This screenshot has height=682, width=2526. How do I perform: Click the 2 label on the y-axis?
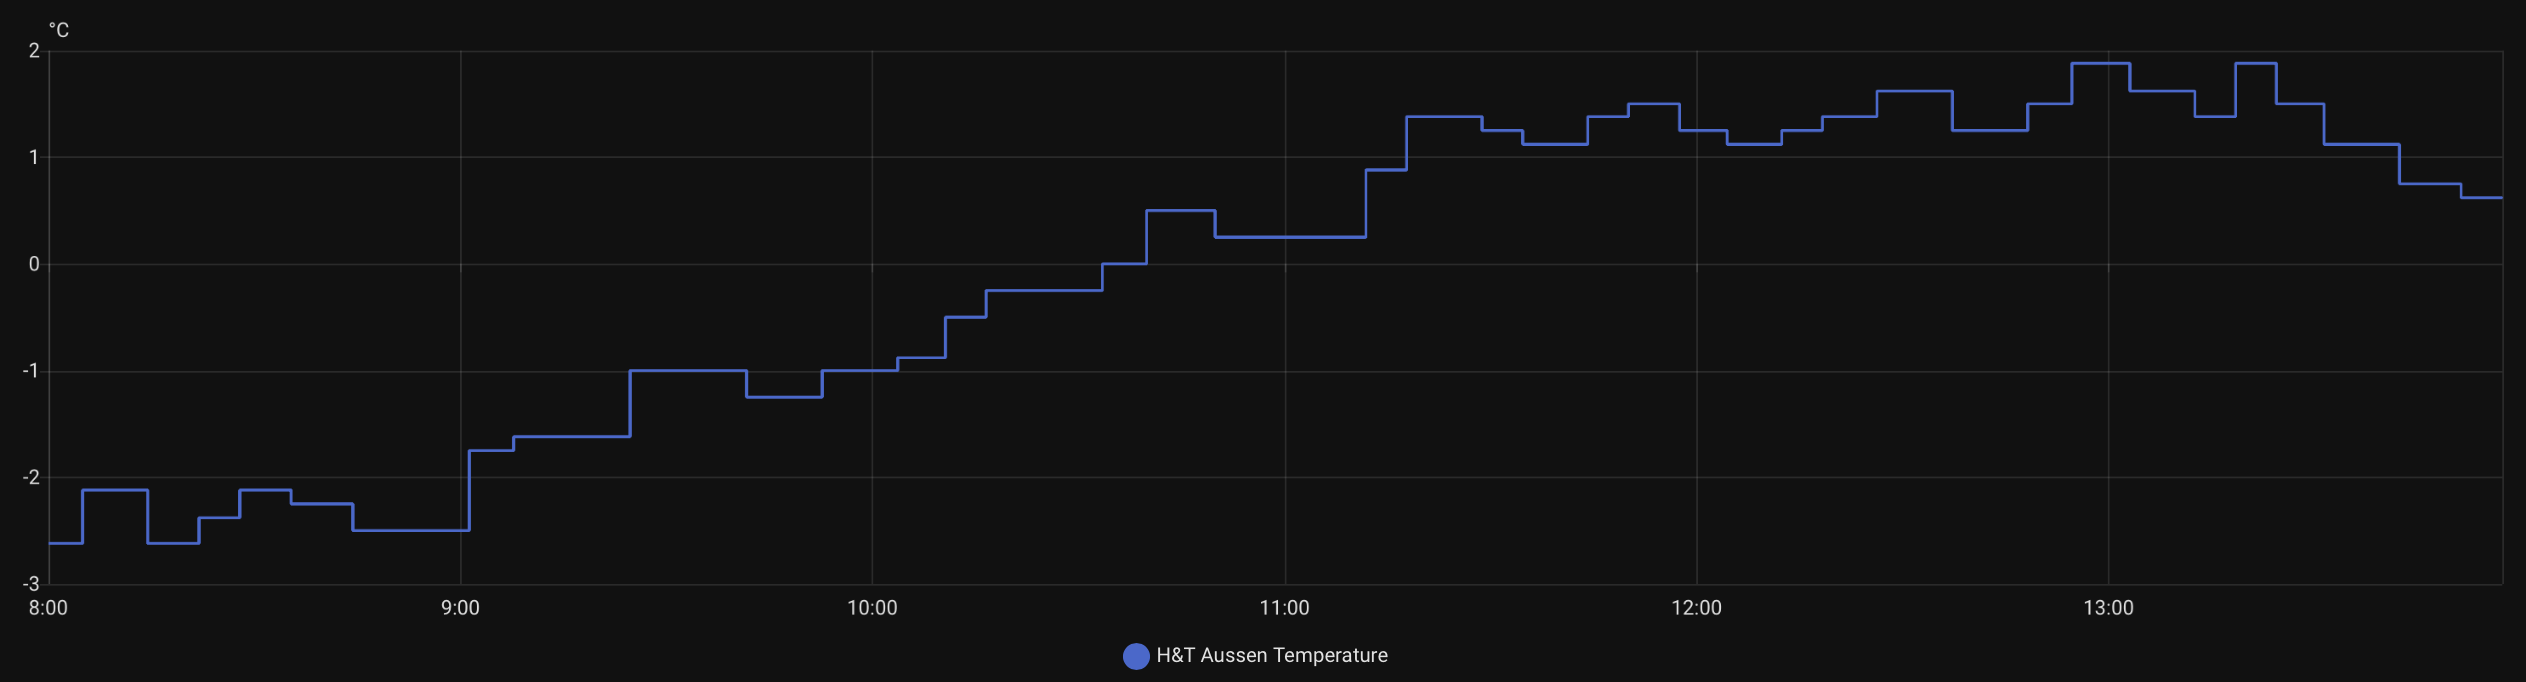(34, 51)
